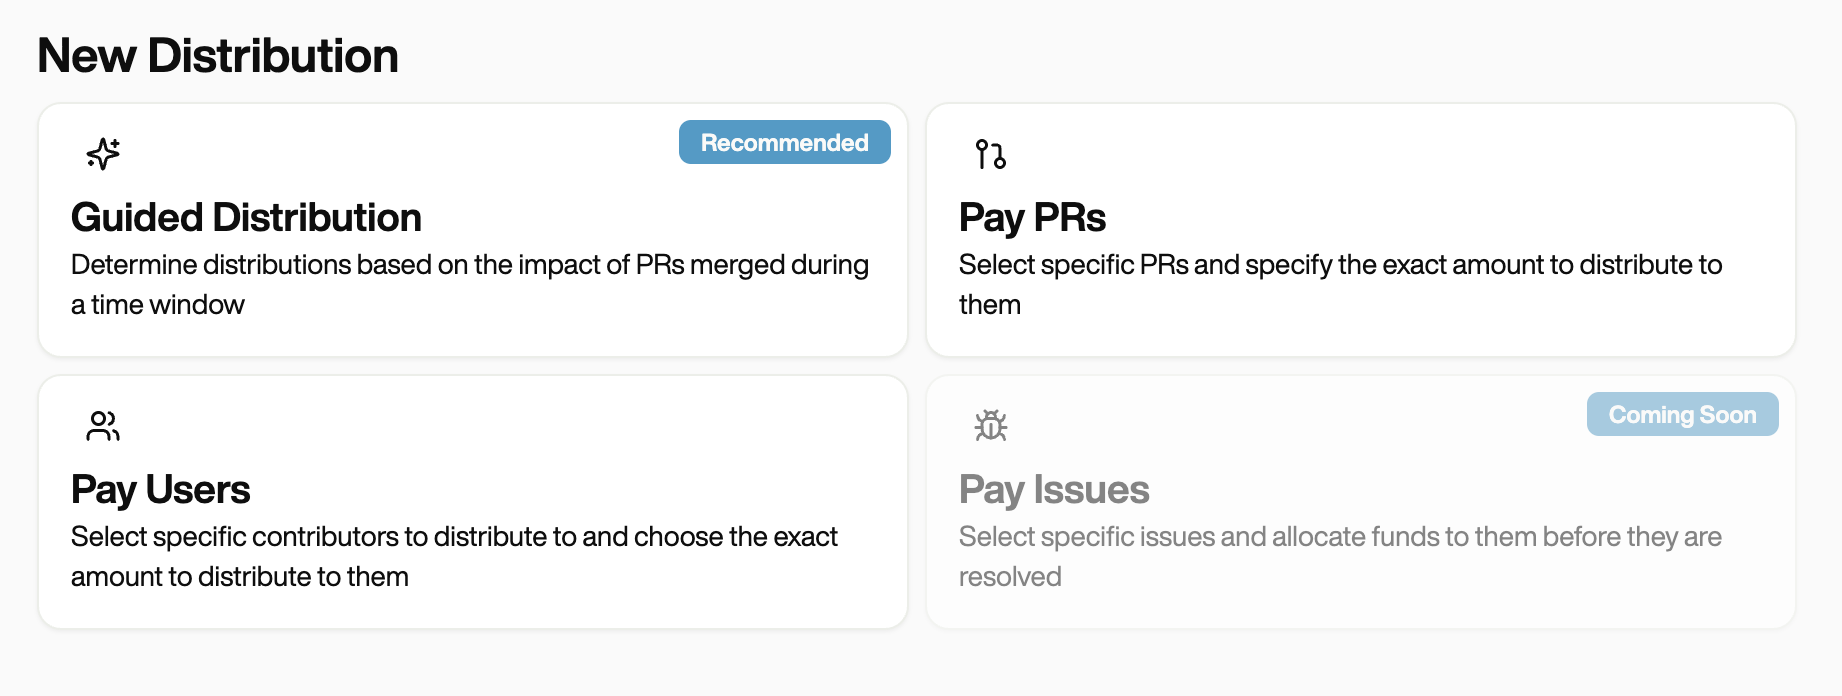Choose the Pay Users title

point(160,490)
